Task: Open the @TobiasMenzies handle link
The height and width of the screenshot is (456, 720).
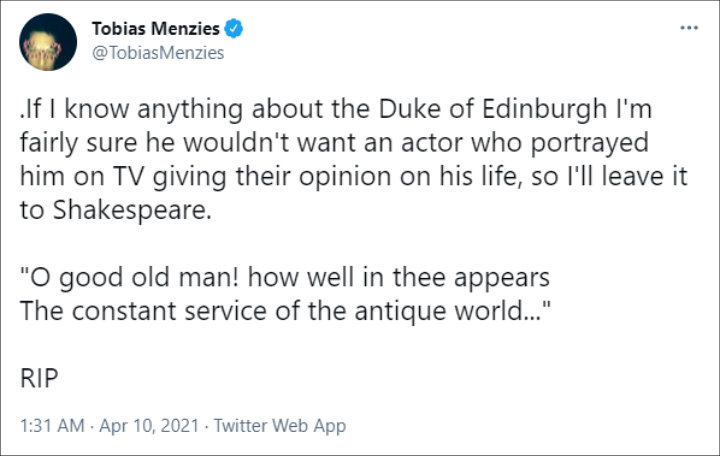Action: tap(158, 53)
